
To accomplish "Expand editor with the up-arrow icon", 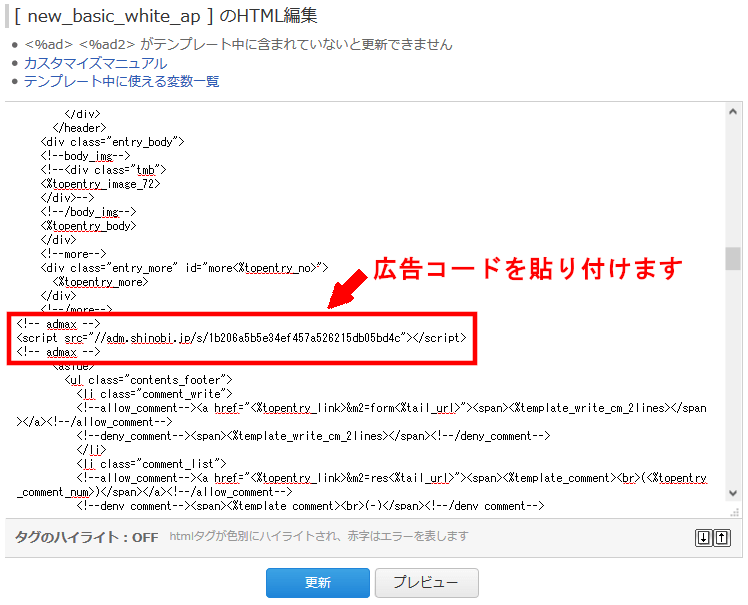I will pyautogui.click(x=722, y=538).
